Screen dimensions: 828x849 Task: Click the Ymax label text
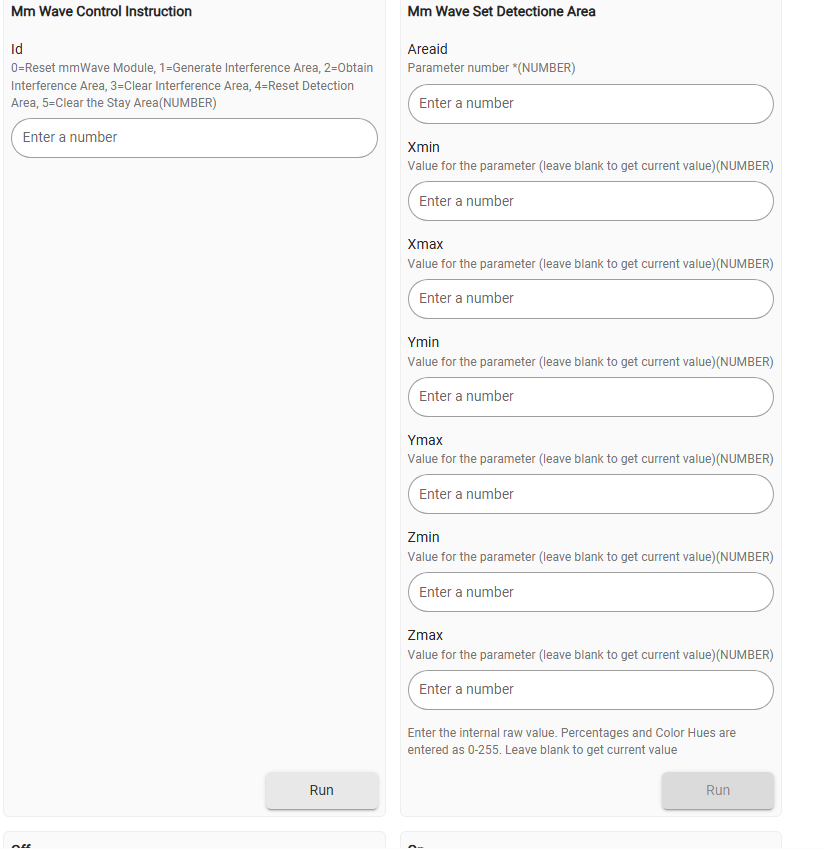point(426,440)
